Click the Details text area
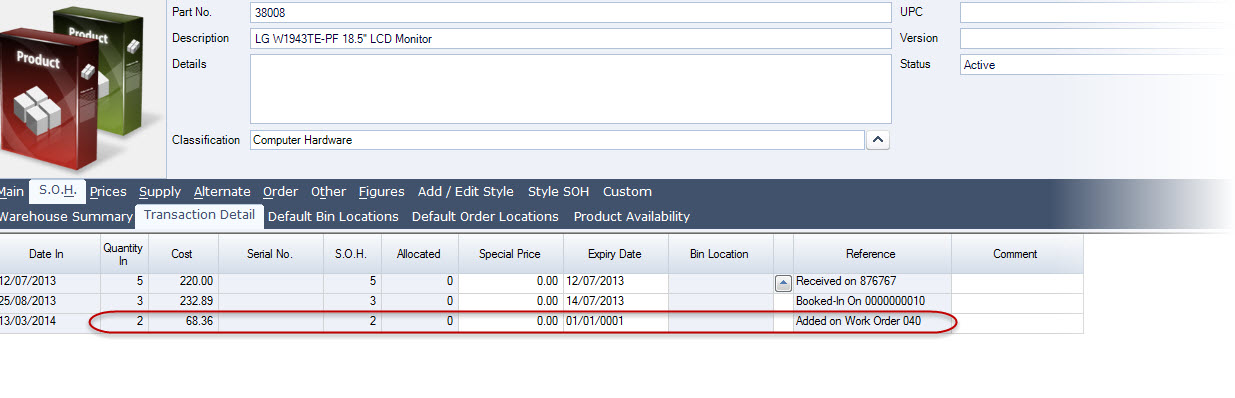Screen dimensions: 1235x398 [570, 89]
